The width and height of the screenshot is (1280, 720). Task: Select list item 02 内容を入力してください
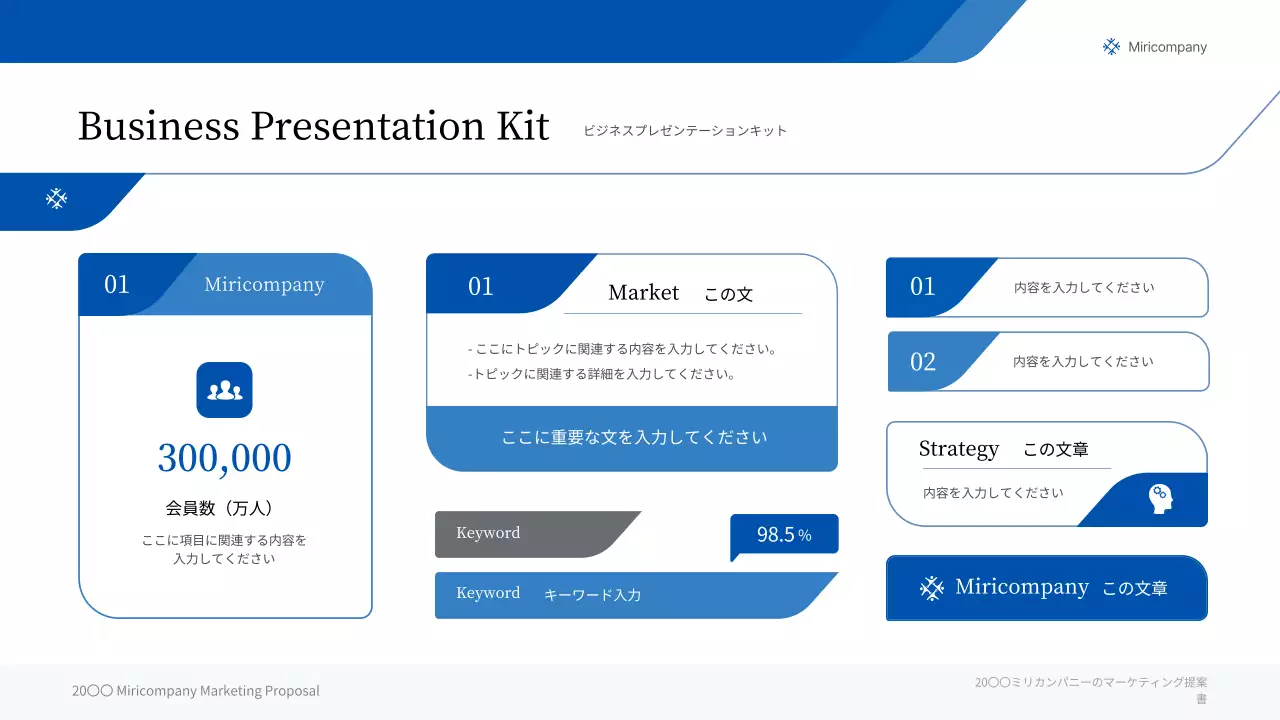click(x=1083, y=362)
